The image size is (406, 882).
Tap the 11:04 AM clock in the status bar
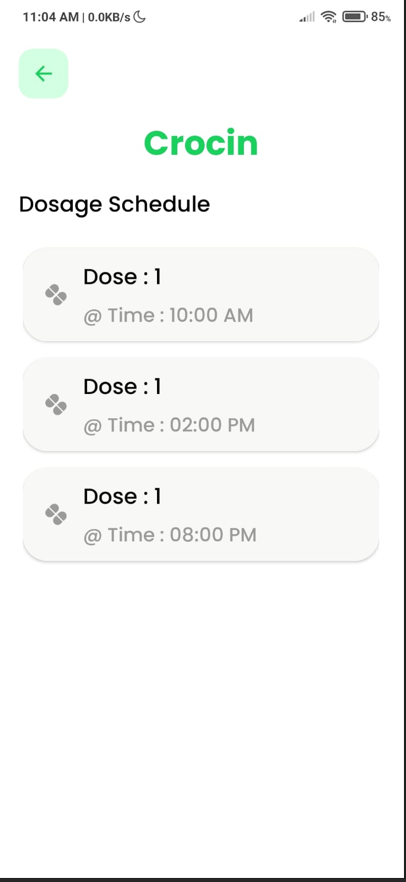[x=51, y=17]
